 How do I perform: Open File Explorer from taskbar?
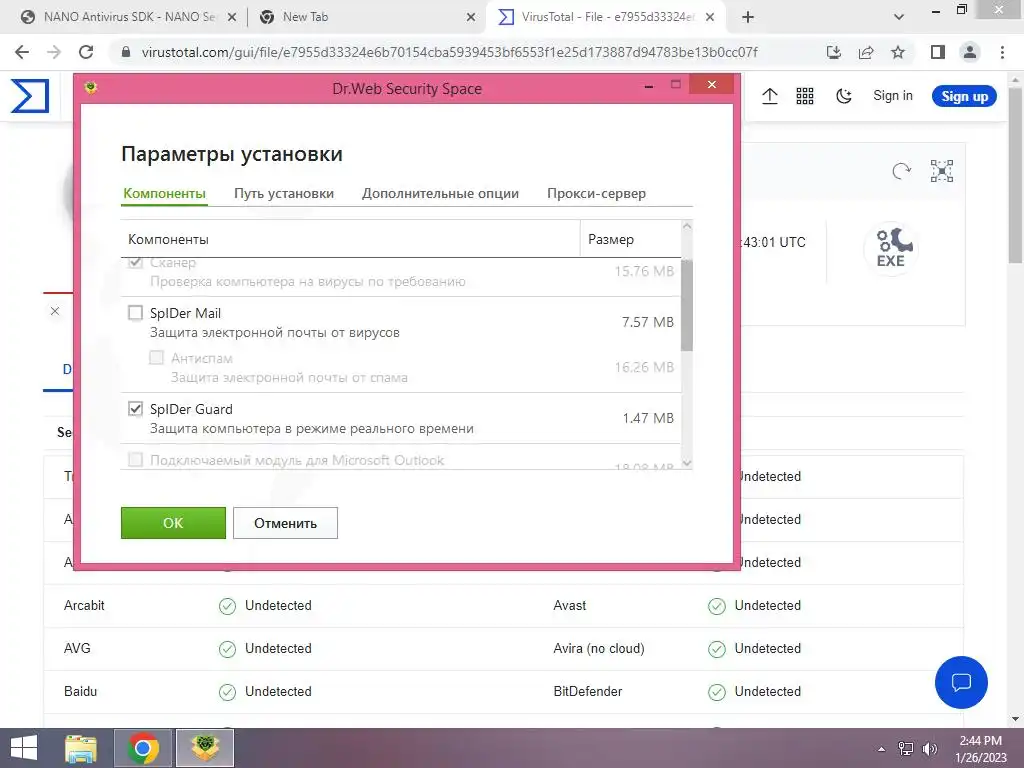[x=81, y=748]
